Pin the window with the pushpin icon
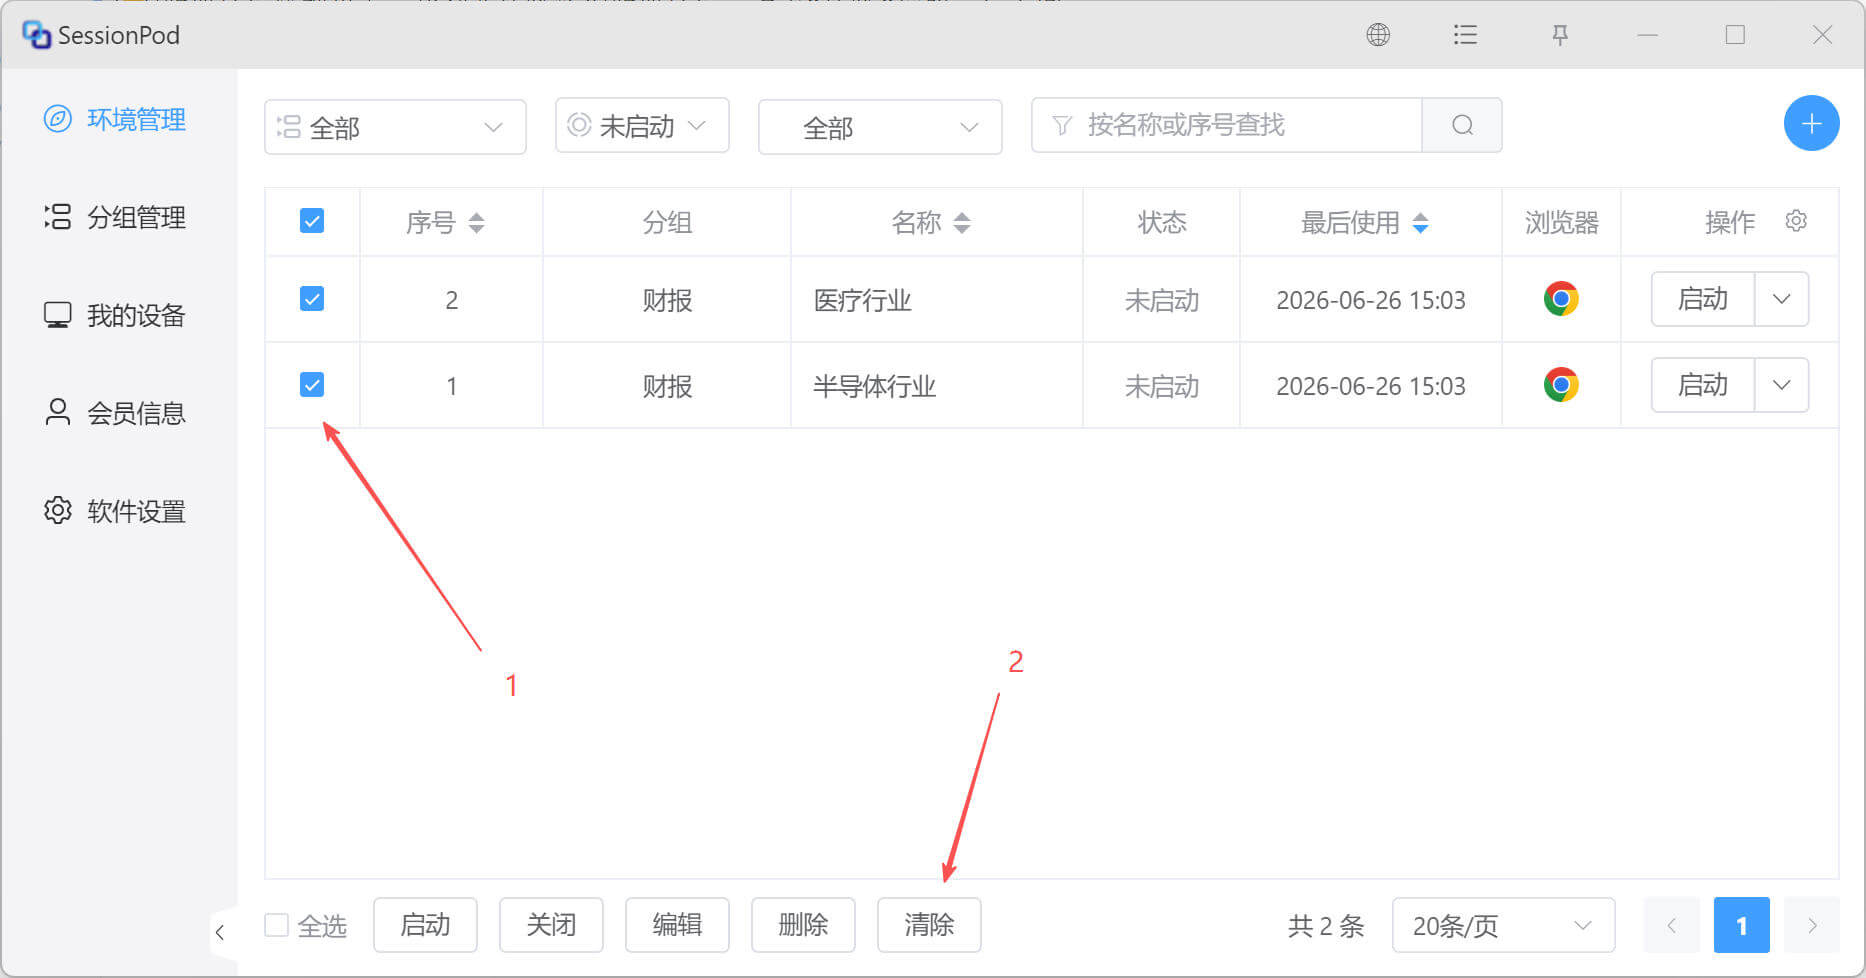Image resolution: width=1866 pixels, height=978 pixels. click(x=1559, y=35)
